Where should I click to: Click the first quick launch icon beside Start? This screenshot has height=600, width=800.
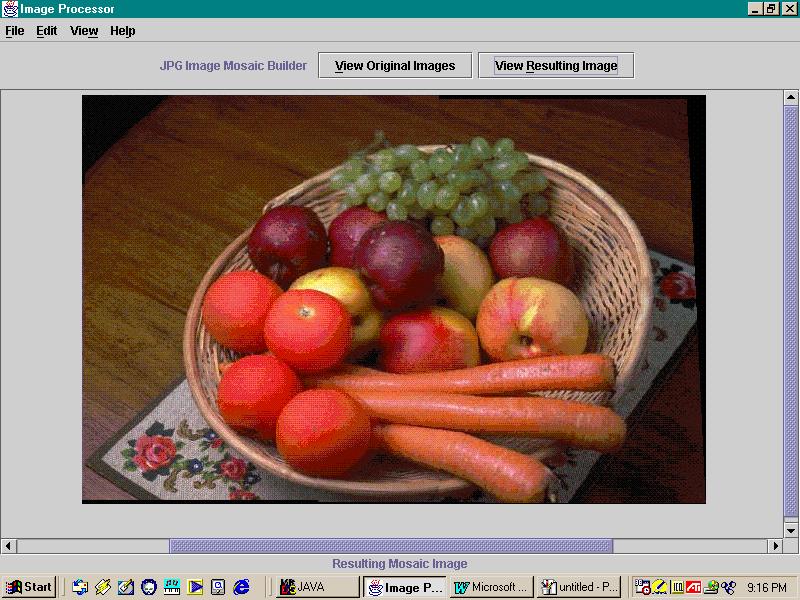tap(80, 587)
